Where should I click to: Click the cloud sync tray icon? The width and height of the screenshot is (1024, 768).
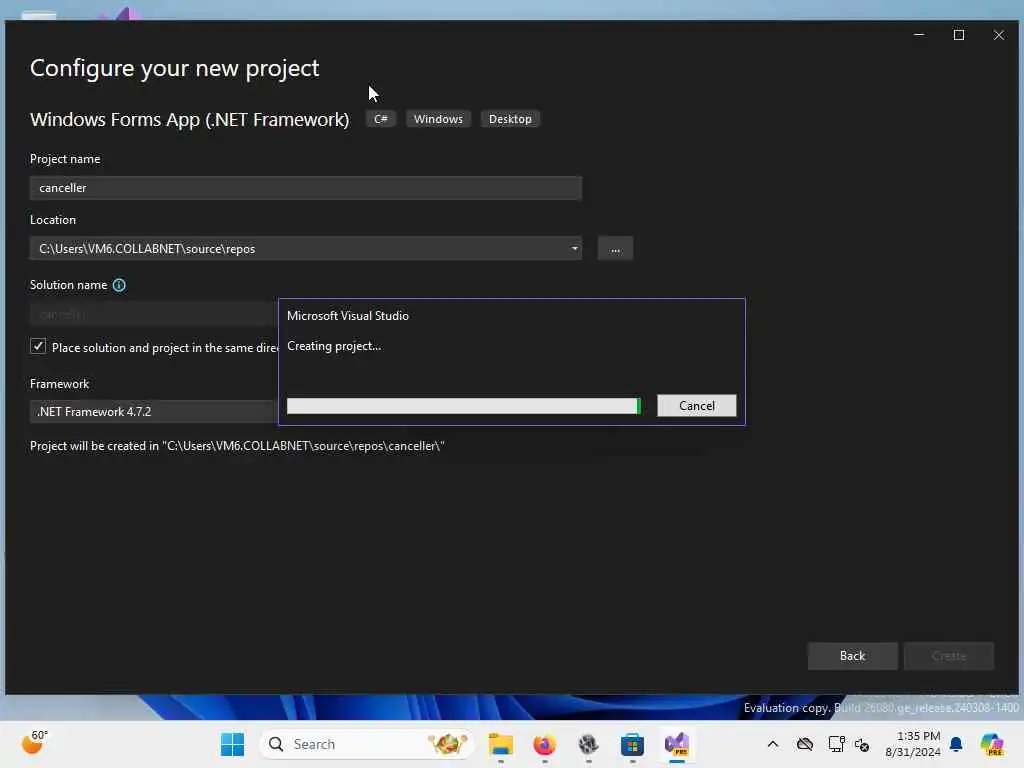point(805,744)
